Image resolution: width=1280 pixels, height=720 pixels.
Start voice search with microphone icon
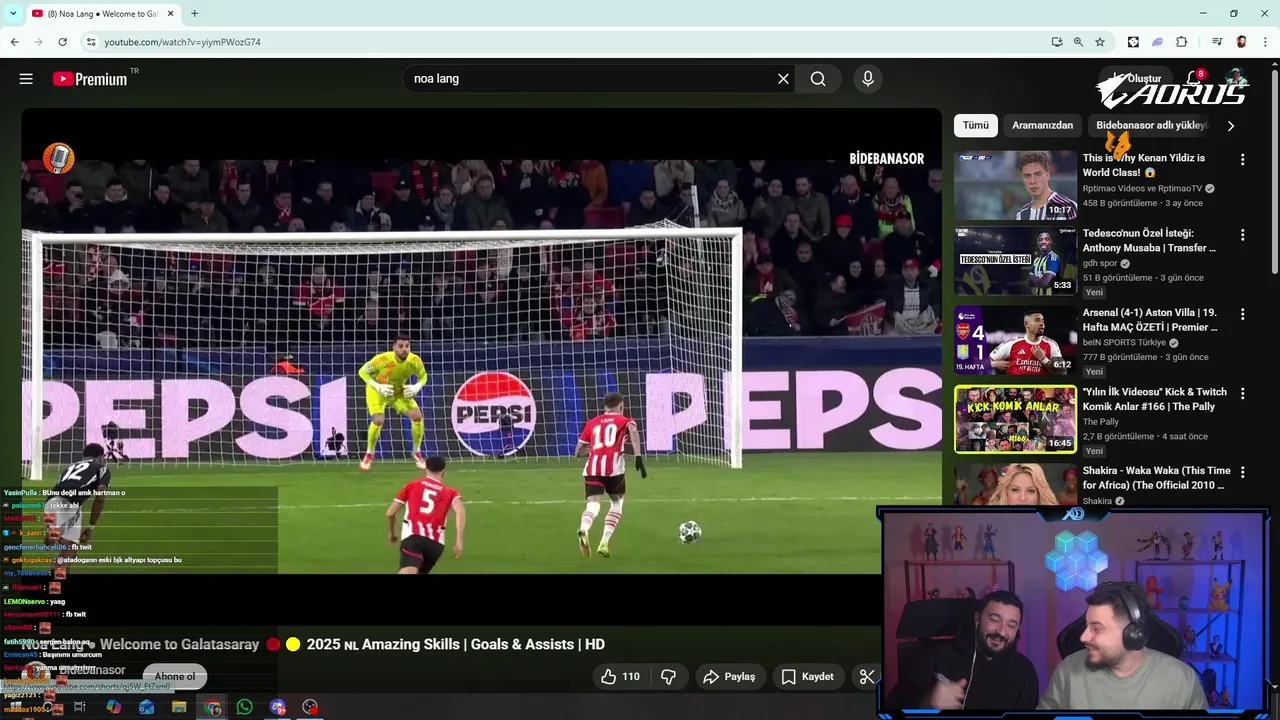click(x=868, y=79)
